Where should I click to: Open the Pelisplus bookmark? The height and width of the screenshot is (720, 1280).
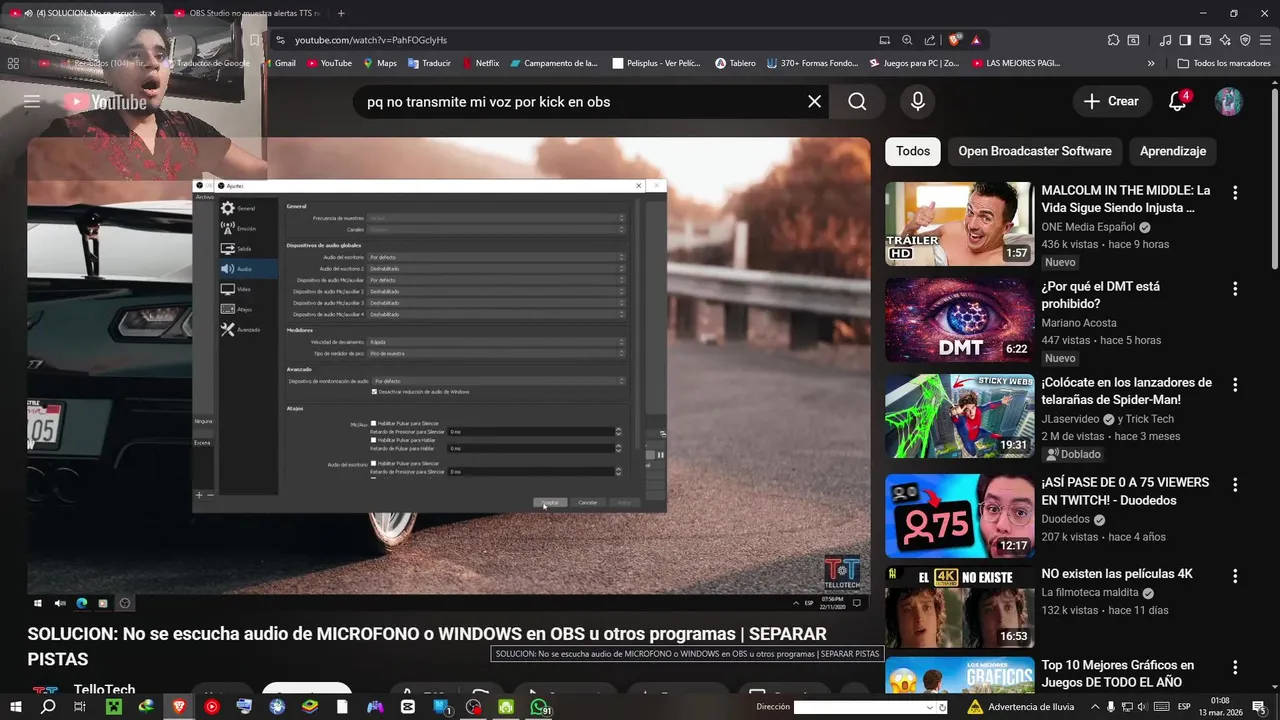[656, 63]
